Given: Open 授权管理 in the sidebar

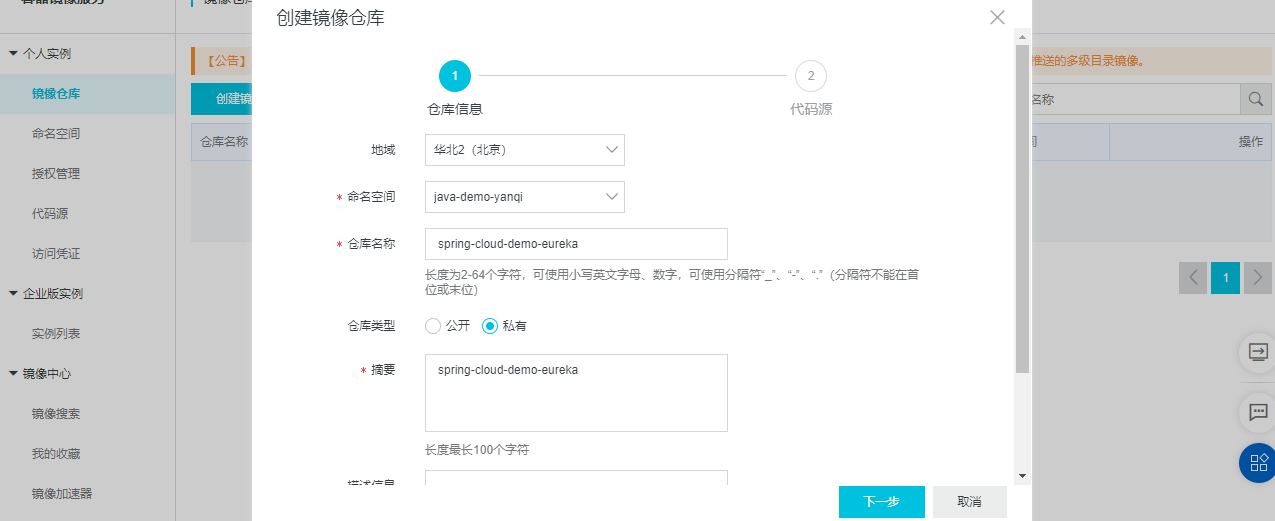Looking at the screenshot, I should pos(56,173).
